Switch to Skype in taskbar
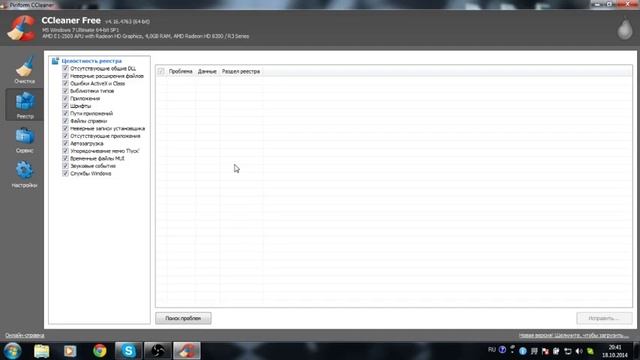This screenshot has width=640, height=360. 129,351
